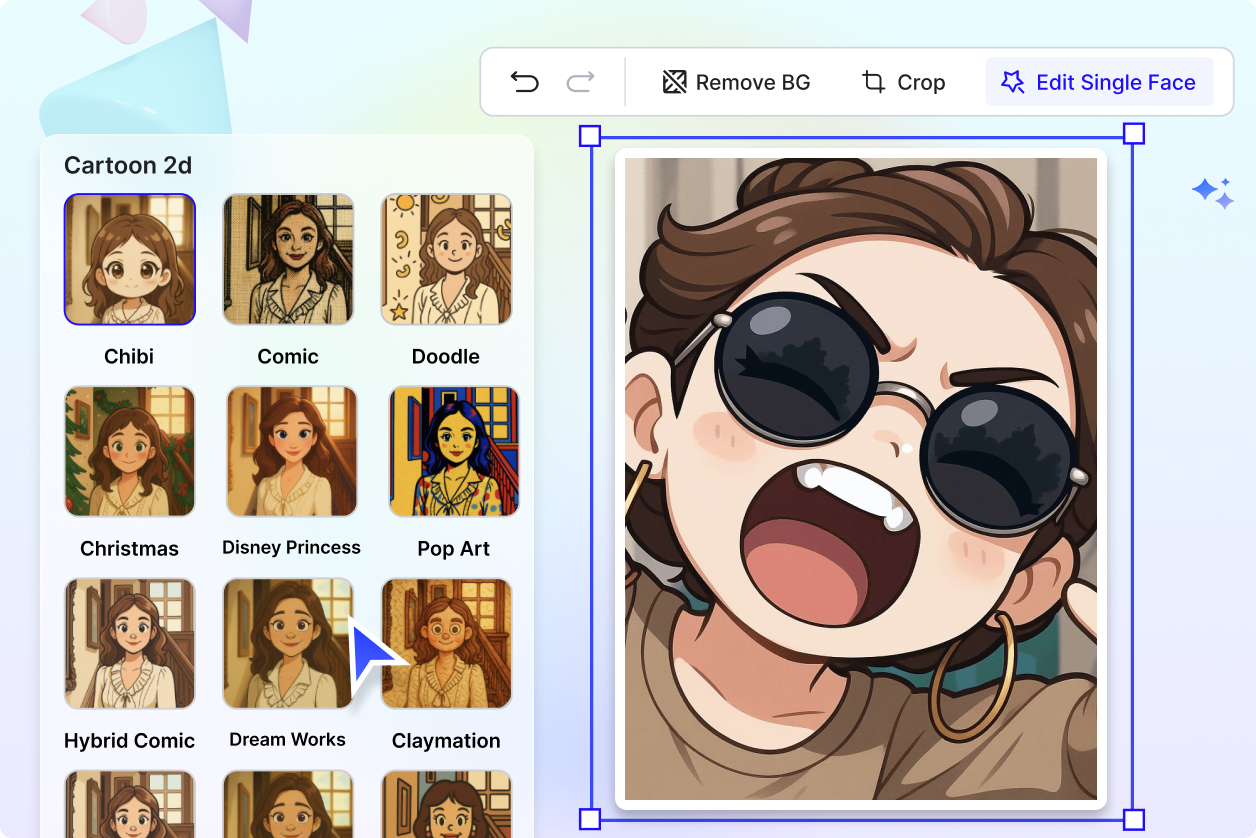The height and width of the screenshot is (838, 1256).
Task: Activate Edit Single Face mode
Action: click(x=1098, y=82)
